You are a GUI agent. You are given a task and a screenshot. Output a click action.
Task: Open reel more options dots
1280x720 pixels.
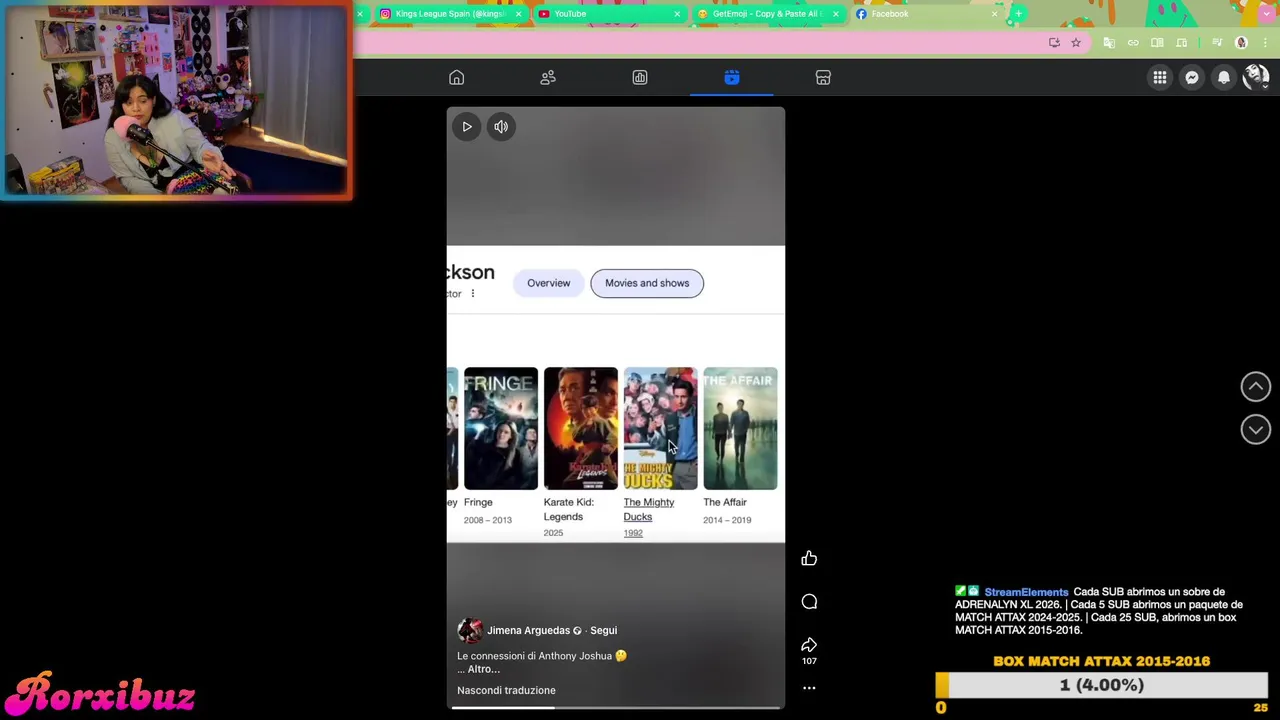tap(809, 688)
